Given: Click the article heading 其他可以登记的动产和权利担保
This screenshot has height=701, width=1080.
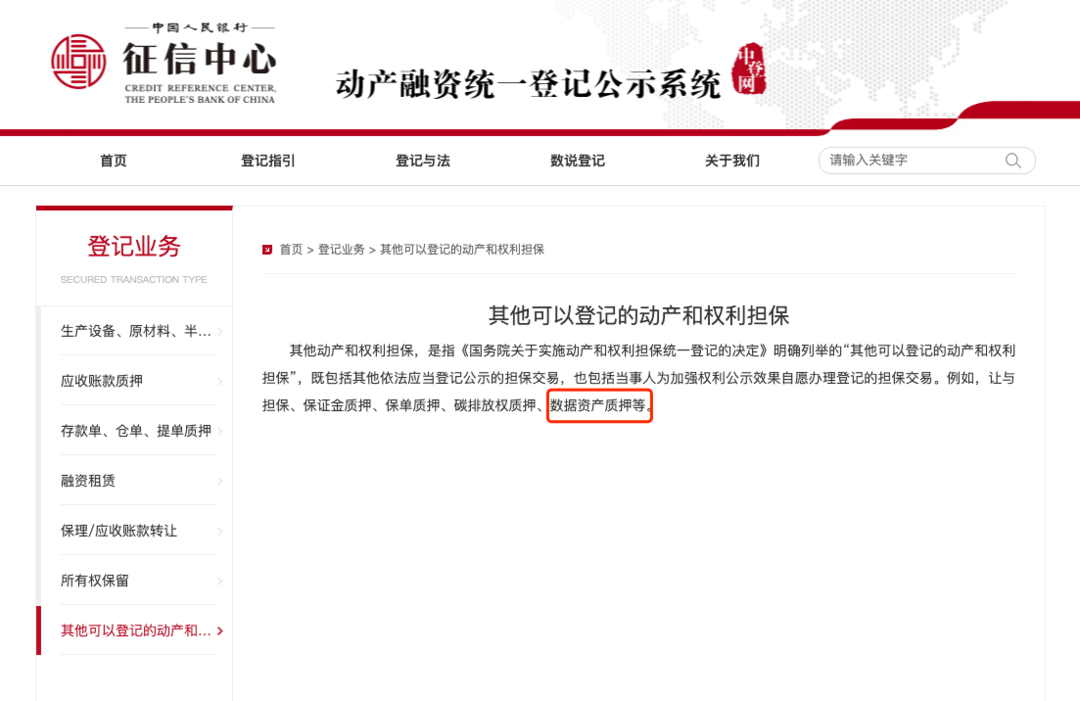Looking at the screenshot, I should [x=638, y=315].
